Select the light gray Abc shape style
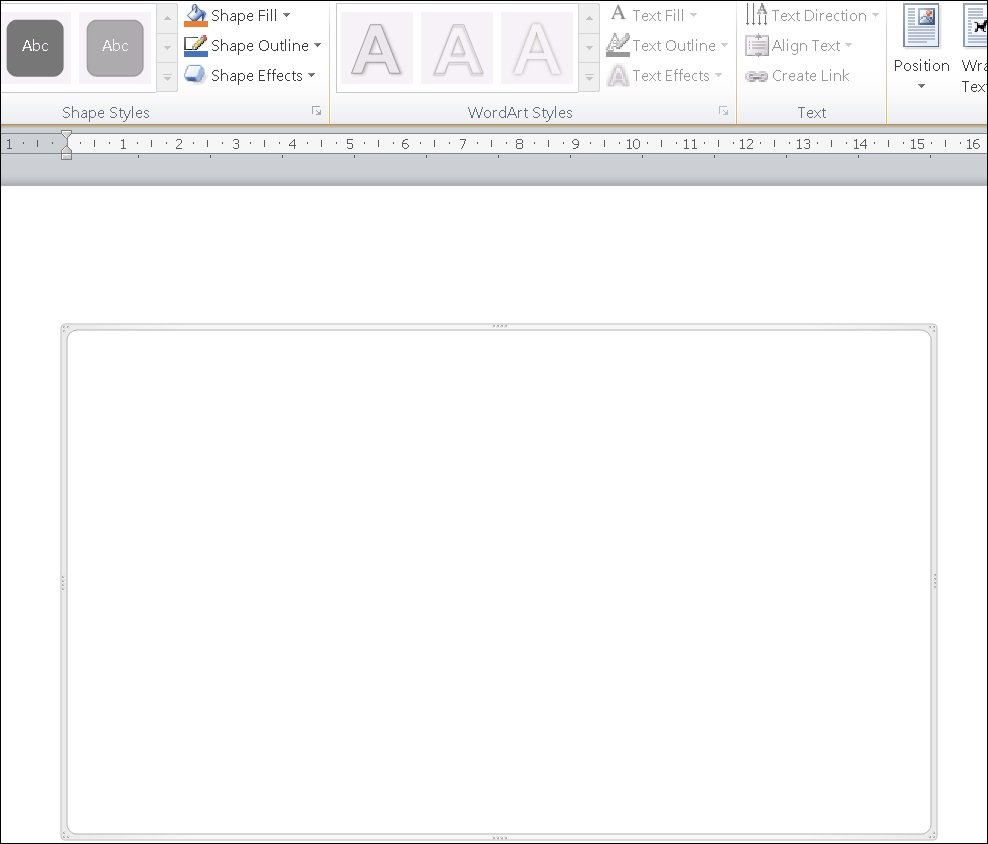988x844 pixels. point(115,48)
